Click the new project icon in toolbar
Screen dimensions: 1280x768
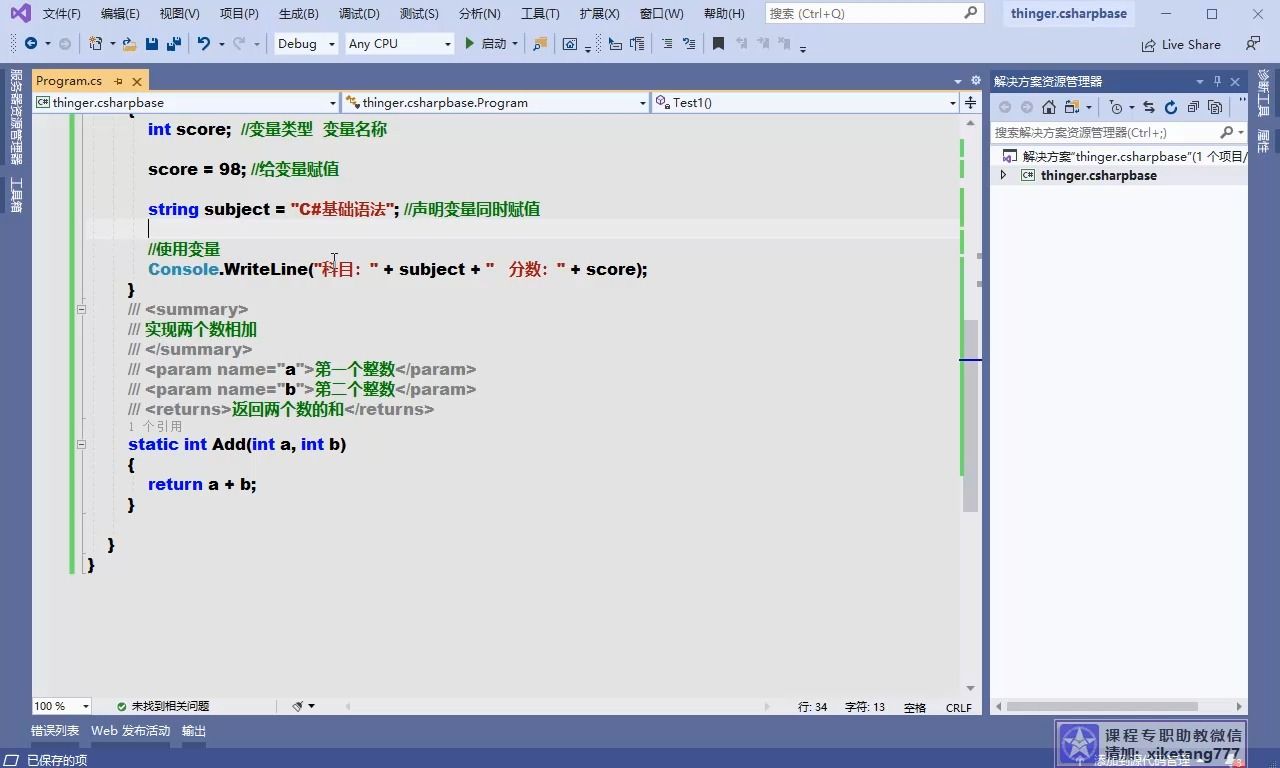[95, 44]
